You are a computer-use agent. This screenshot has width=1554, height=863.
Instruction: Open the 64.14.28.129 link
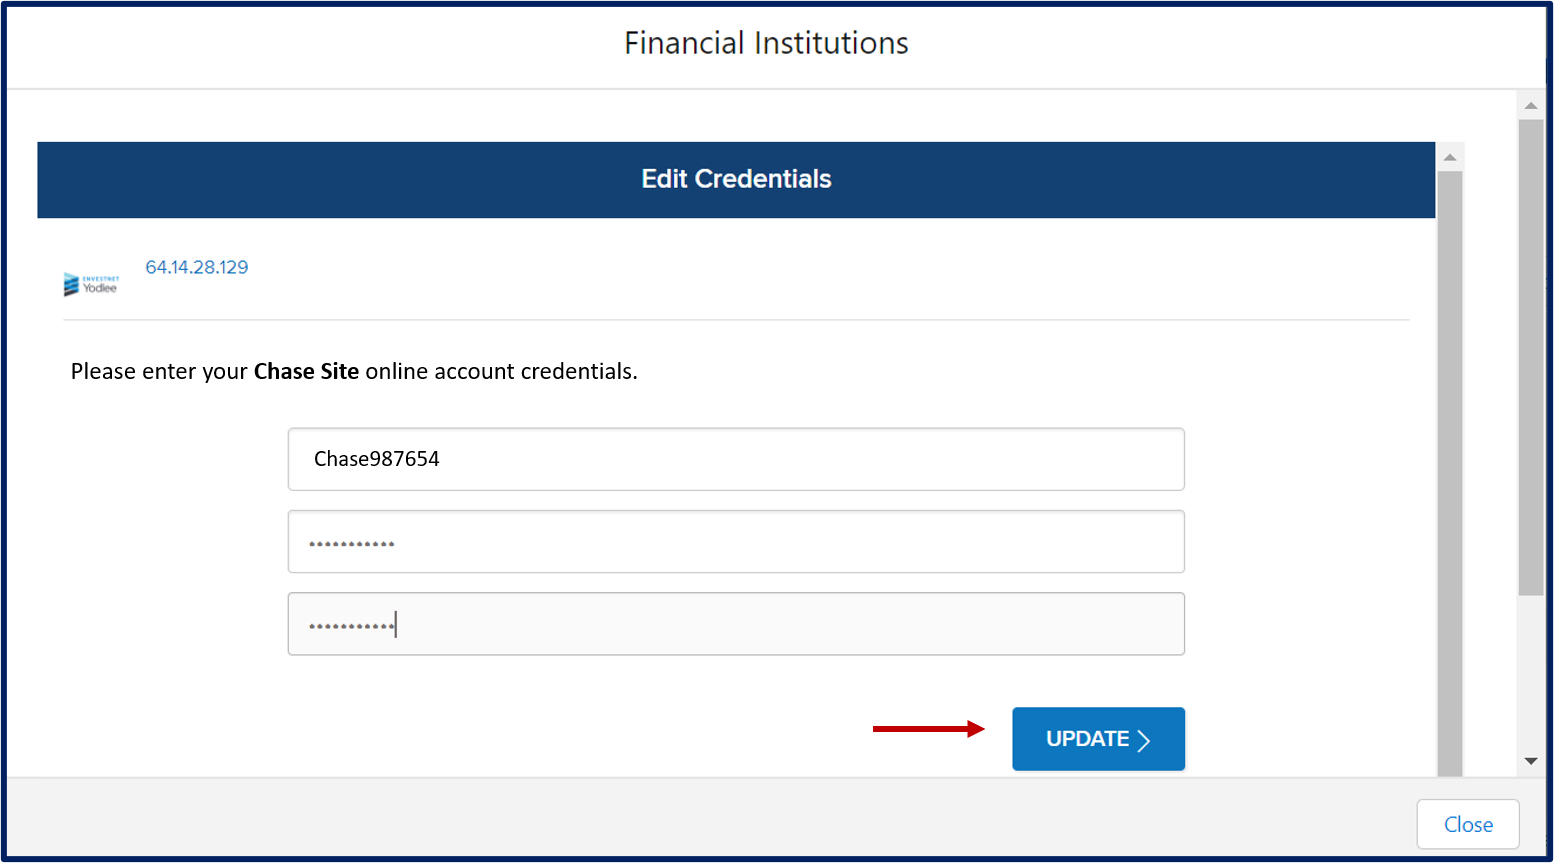[x=197, y=267]
